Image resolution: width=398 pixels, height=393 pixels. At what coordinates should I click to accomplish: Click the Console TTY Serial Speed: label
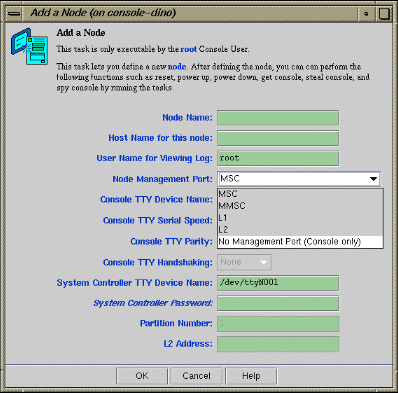[158, 221]
